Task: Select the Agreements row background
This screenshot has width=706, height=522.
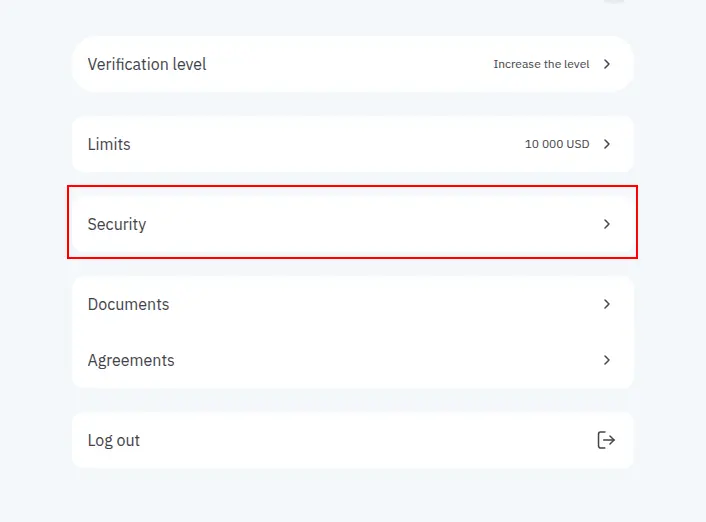Action: [x=353, y=360]
